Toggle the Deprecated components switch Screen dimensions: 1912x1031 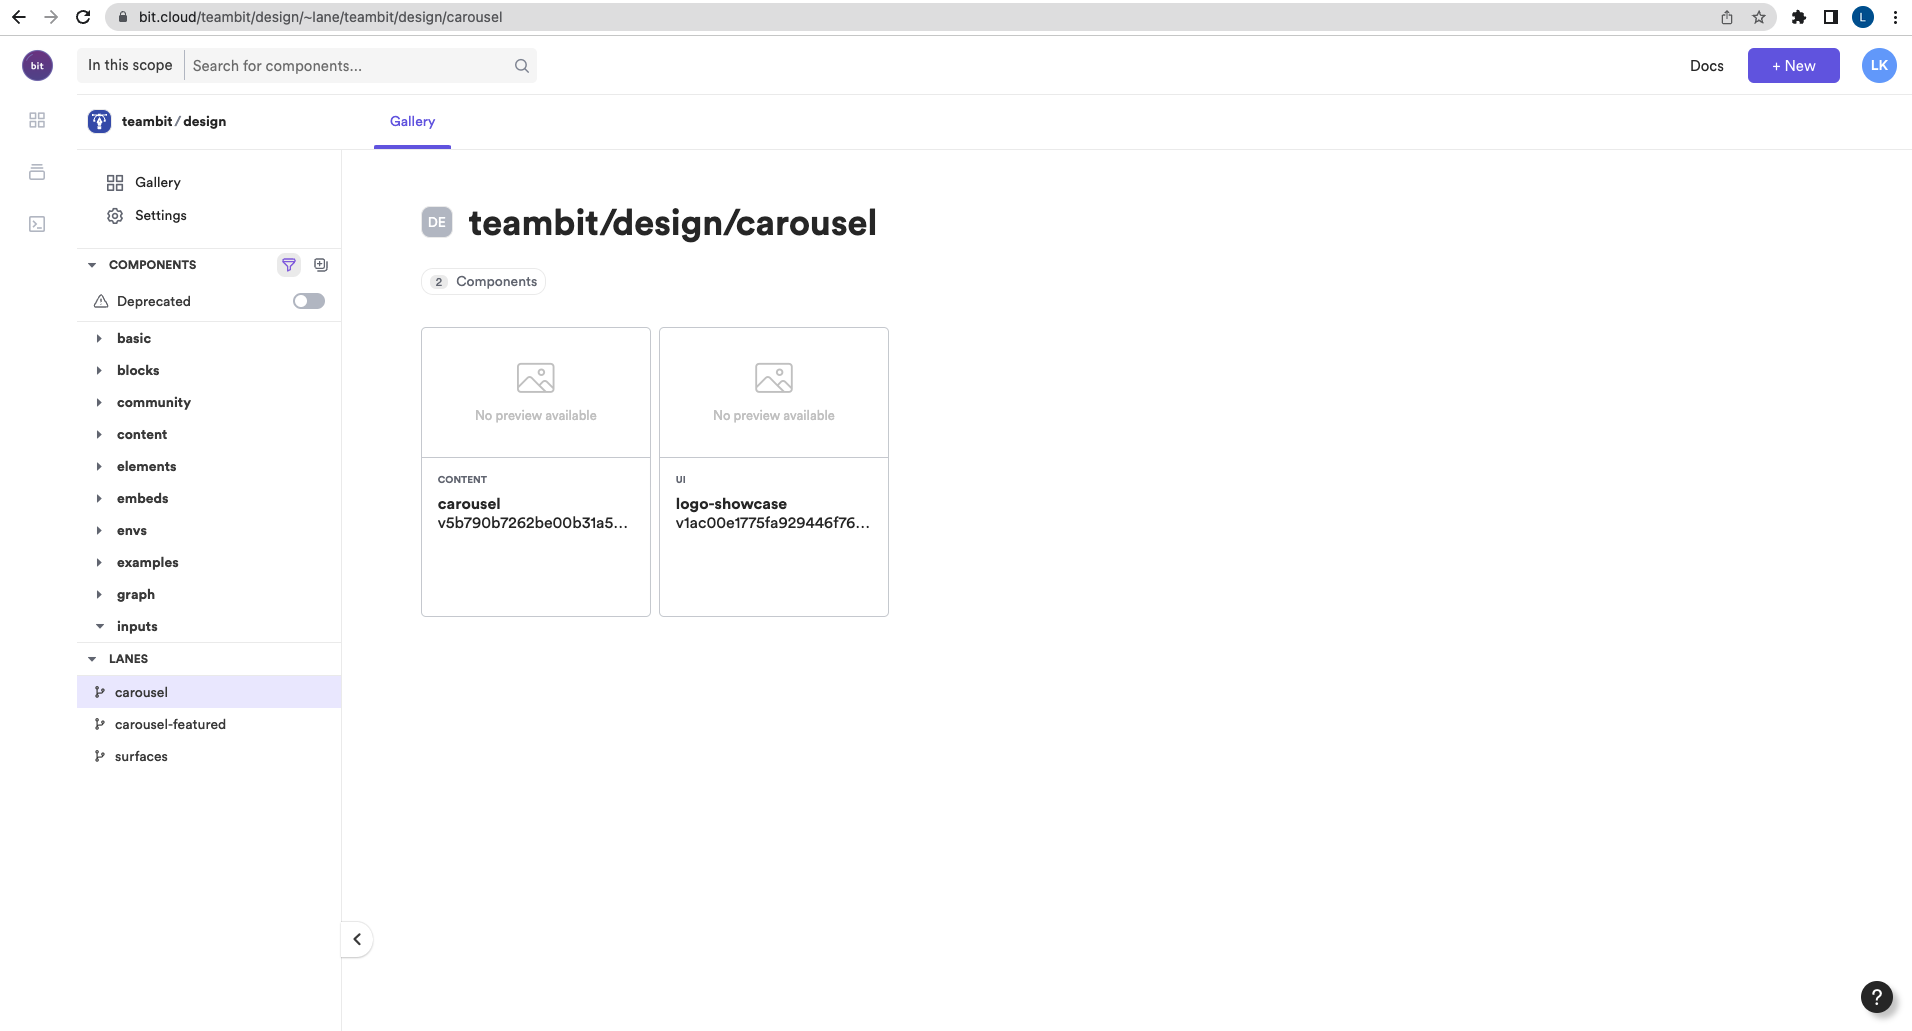pos(308,301)
